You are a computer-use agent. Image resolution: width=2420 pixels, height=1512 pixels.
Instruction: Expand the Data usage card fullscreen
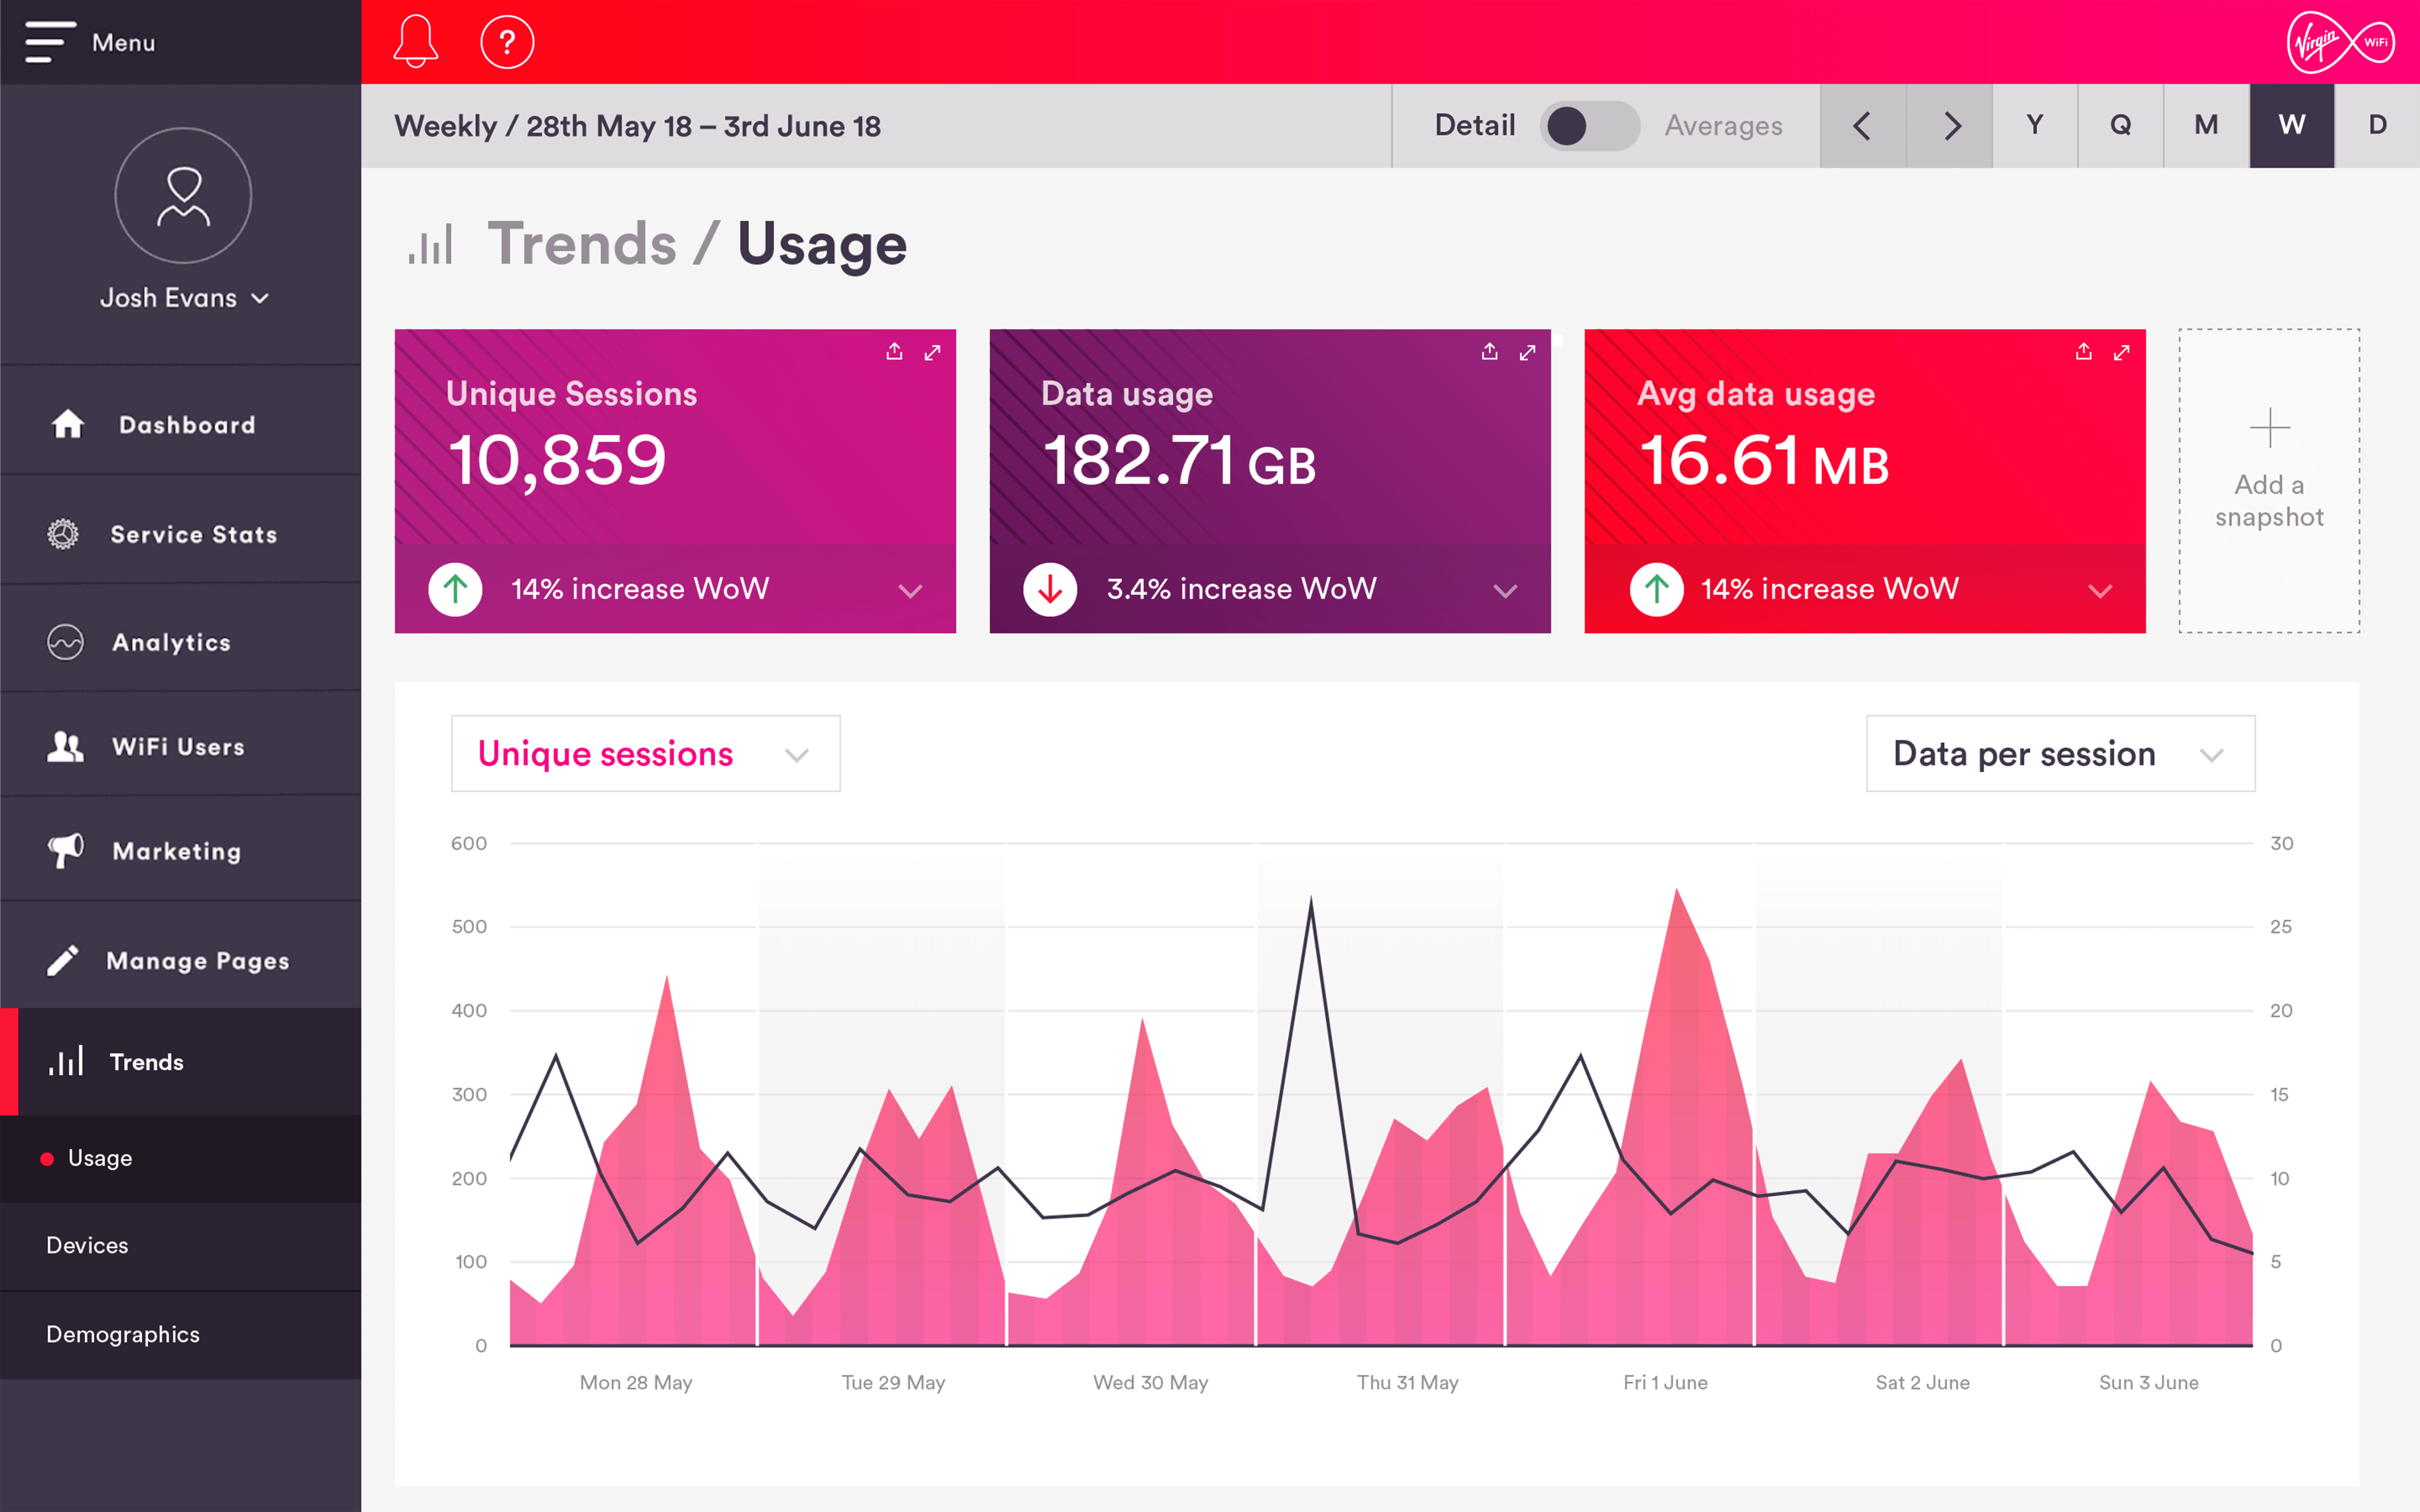pyautogui.click(x=1527, y=352)
